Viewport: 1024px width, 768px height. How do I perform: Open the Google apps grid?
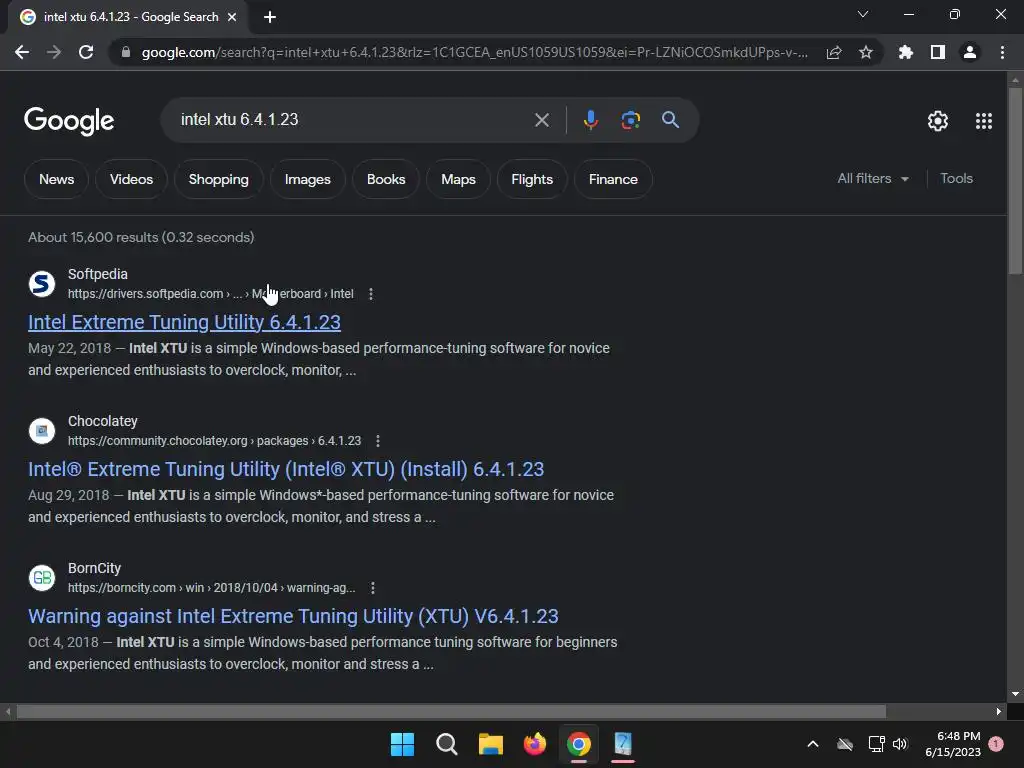984,121
